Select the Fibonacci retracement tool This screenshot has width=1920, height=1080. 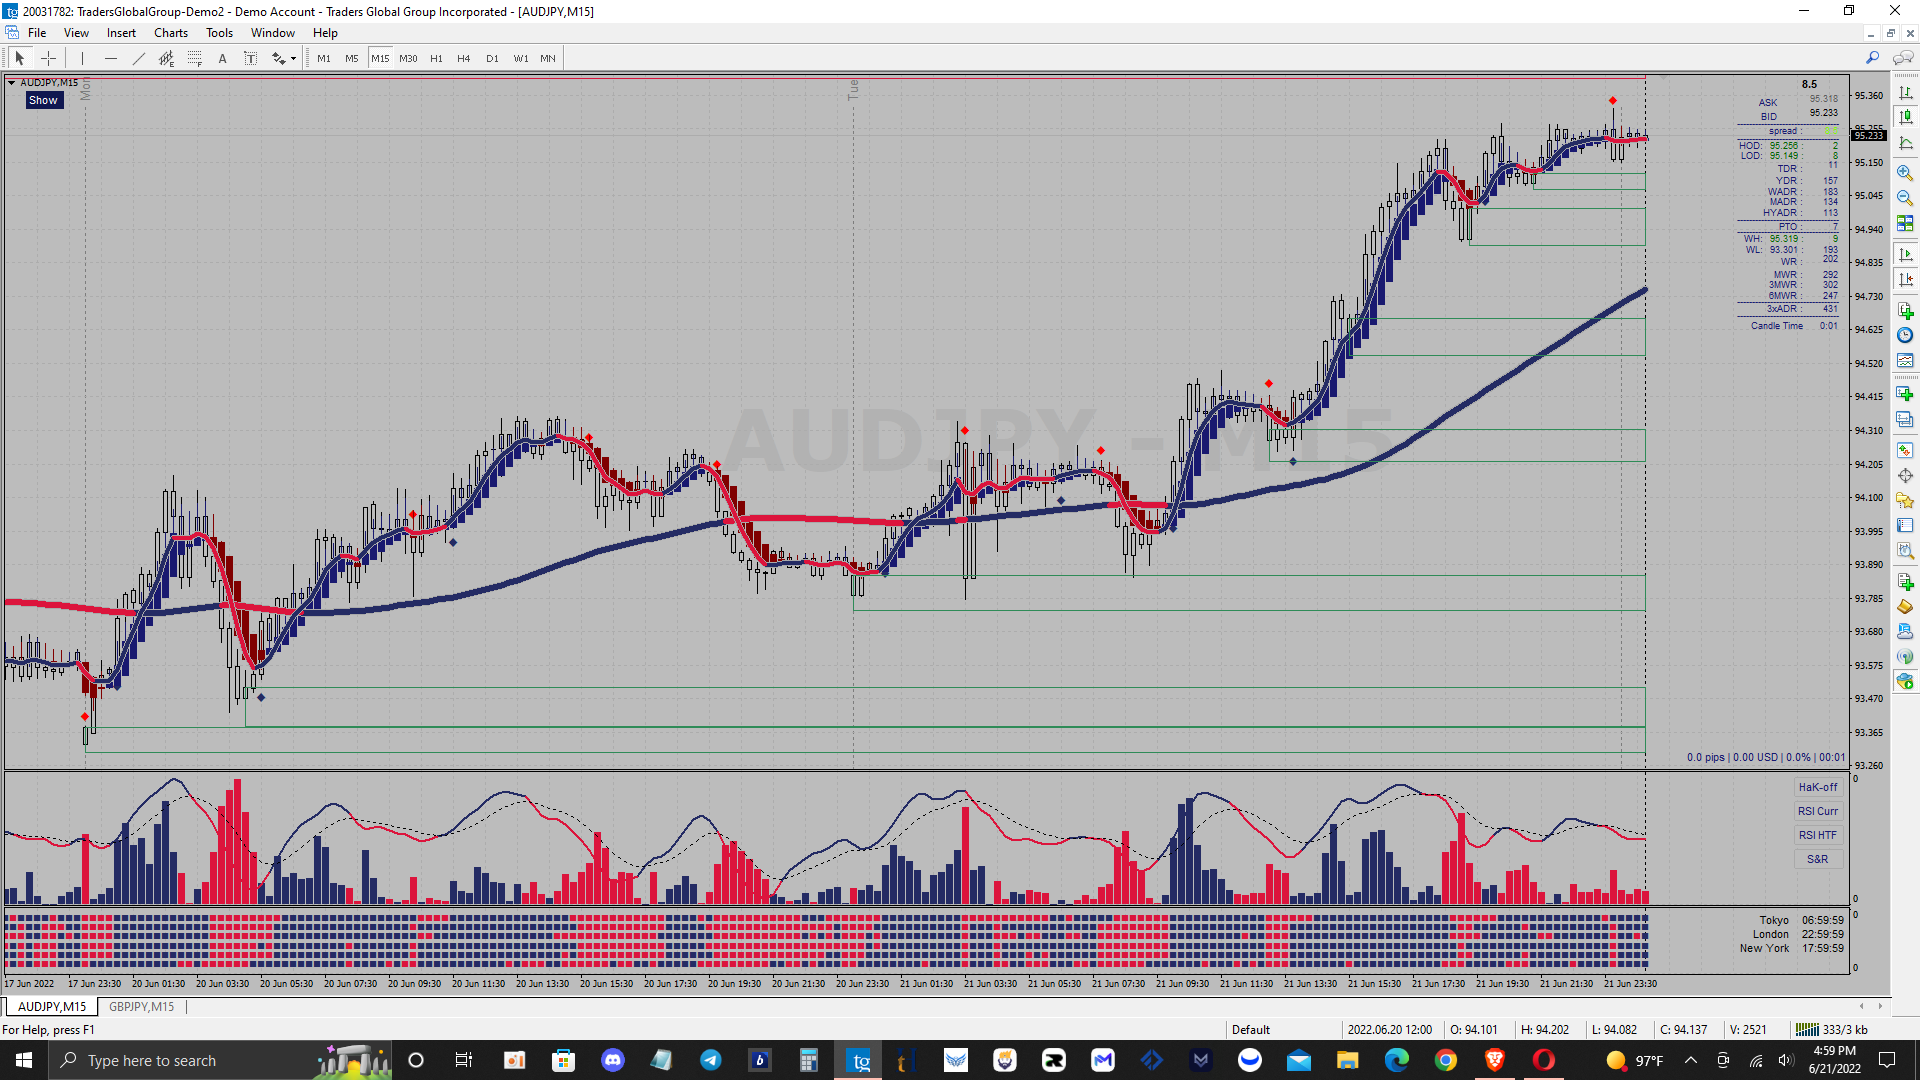click(x=195, y=58)
